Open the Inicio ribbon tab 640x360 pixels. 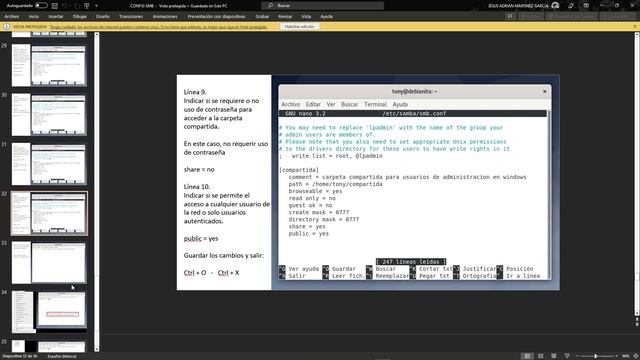(34, 17)
